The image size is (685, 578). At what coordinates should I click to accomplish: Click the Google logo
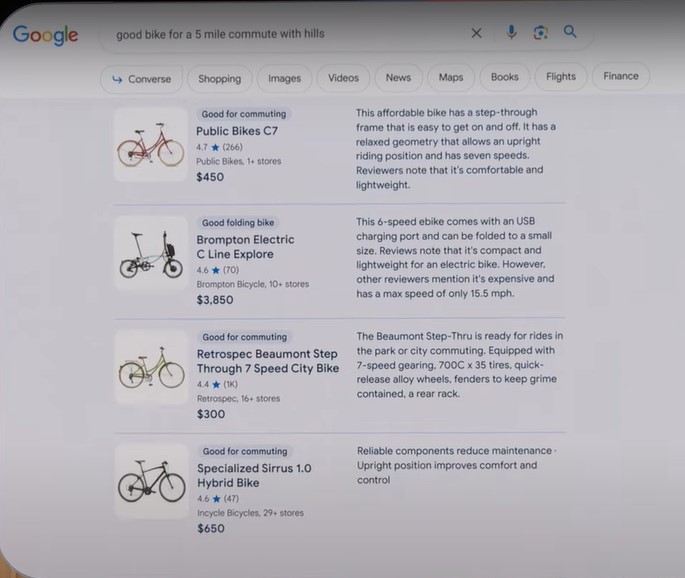coord(45,34)
